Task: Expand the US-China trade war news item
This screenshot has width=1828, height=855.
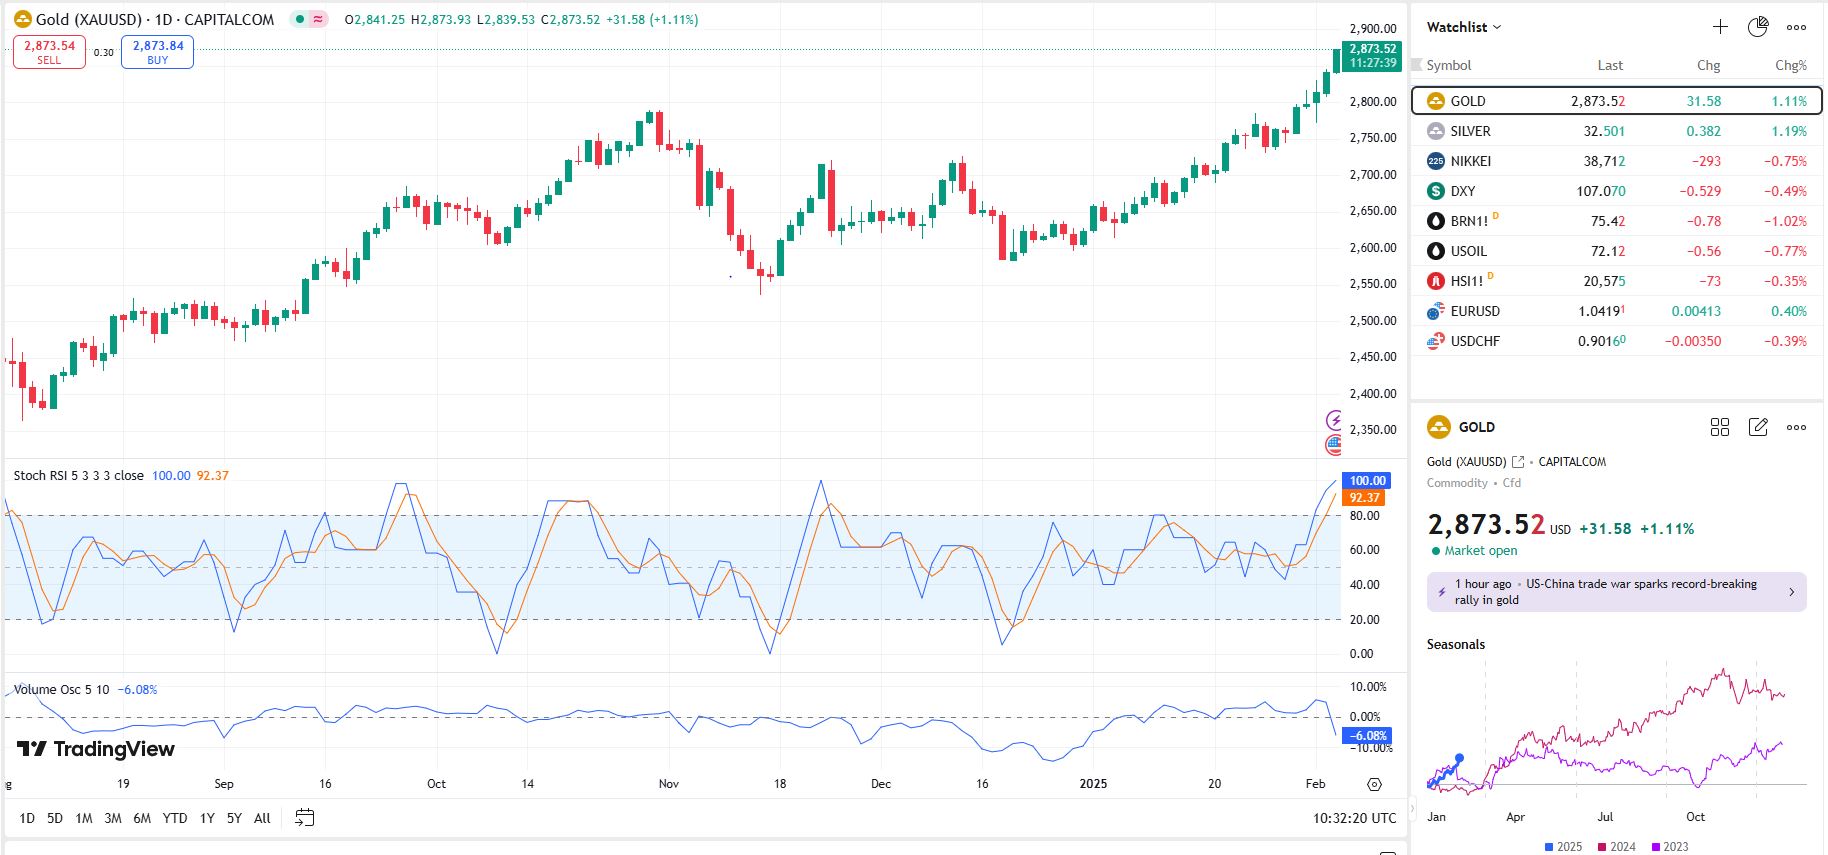Action: pyautogui.click(x=1616, y=592)
